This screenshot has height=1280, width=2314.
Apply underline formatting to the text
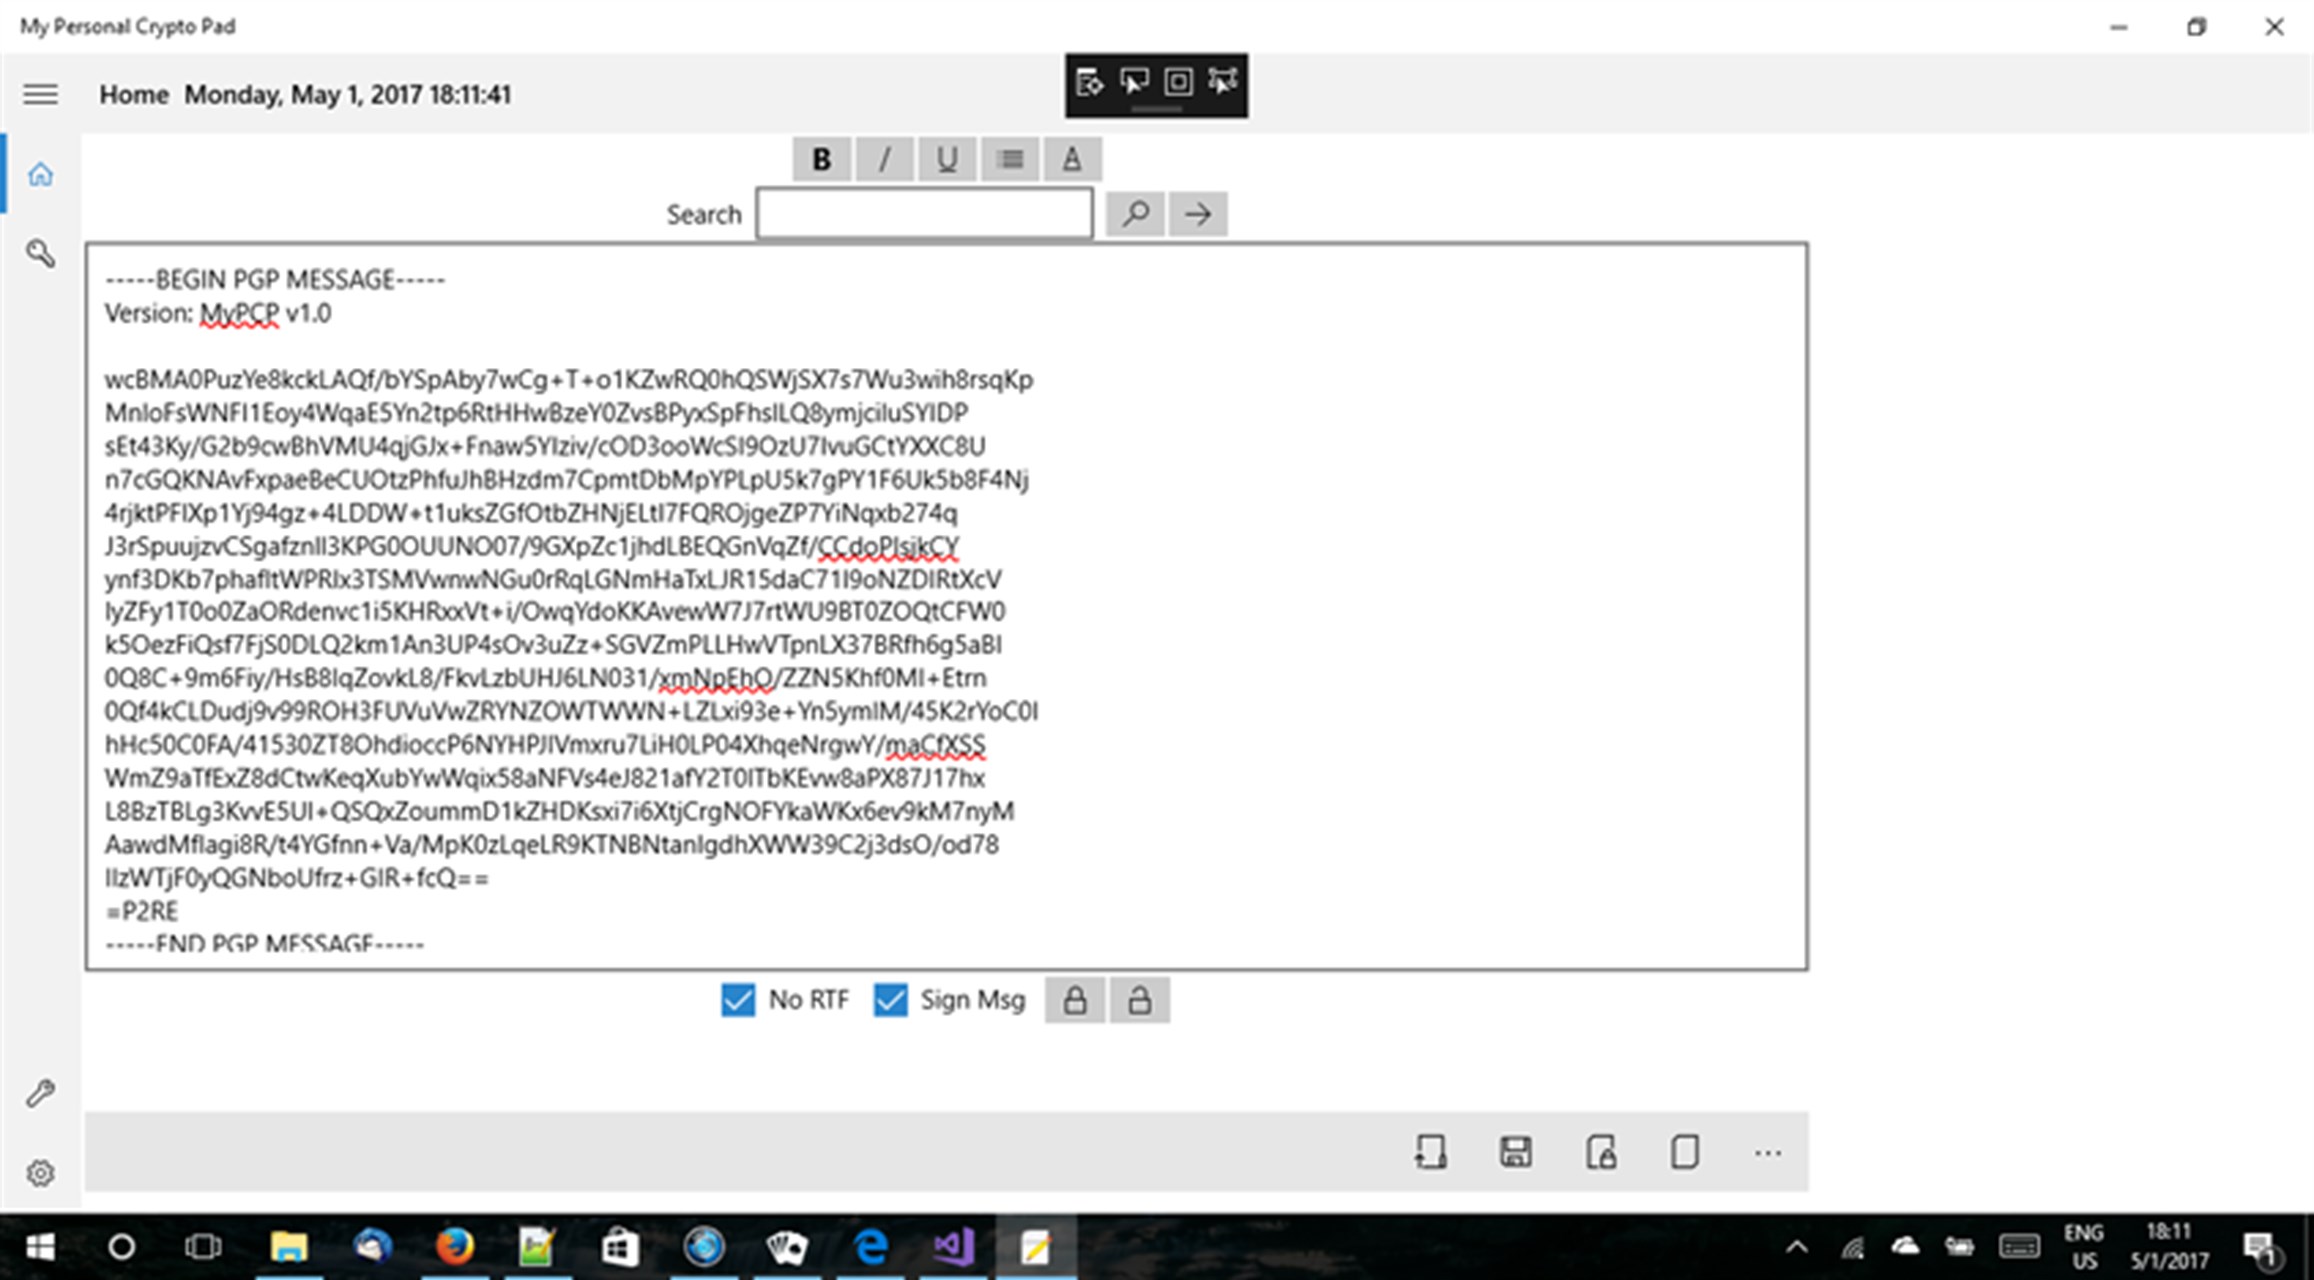tap(947, 158)
